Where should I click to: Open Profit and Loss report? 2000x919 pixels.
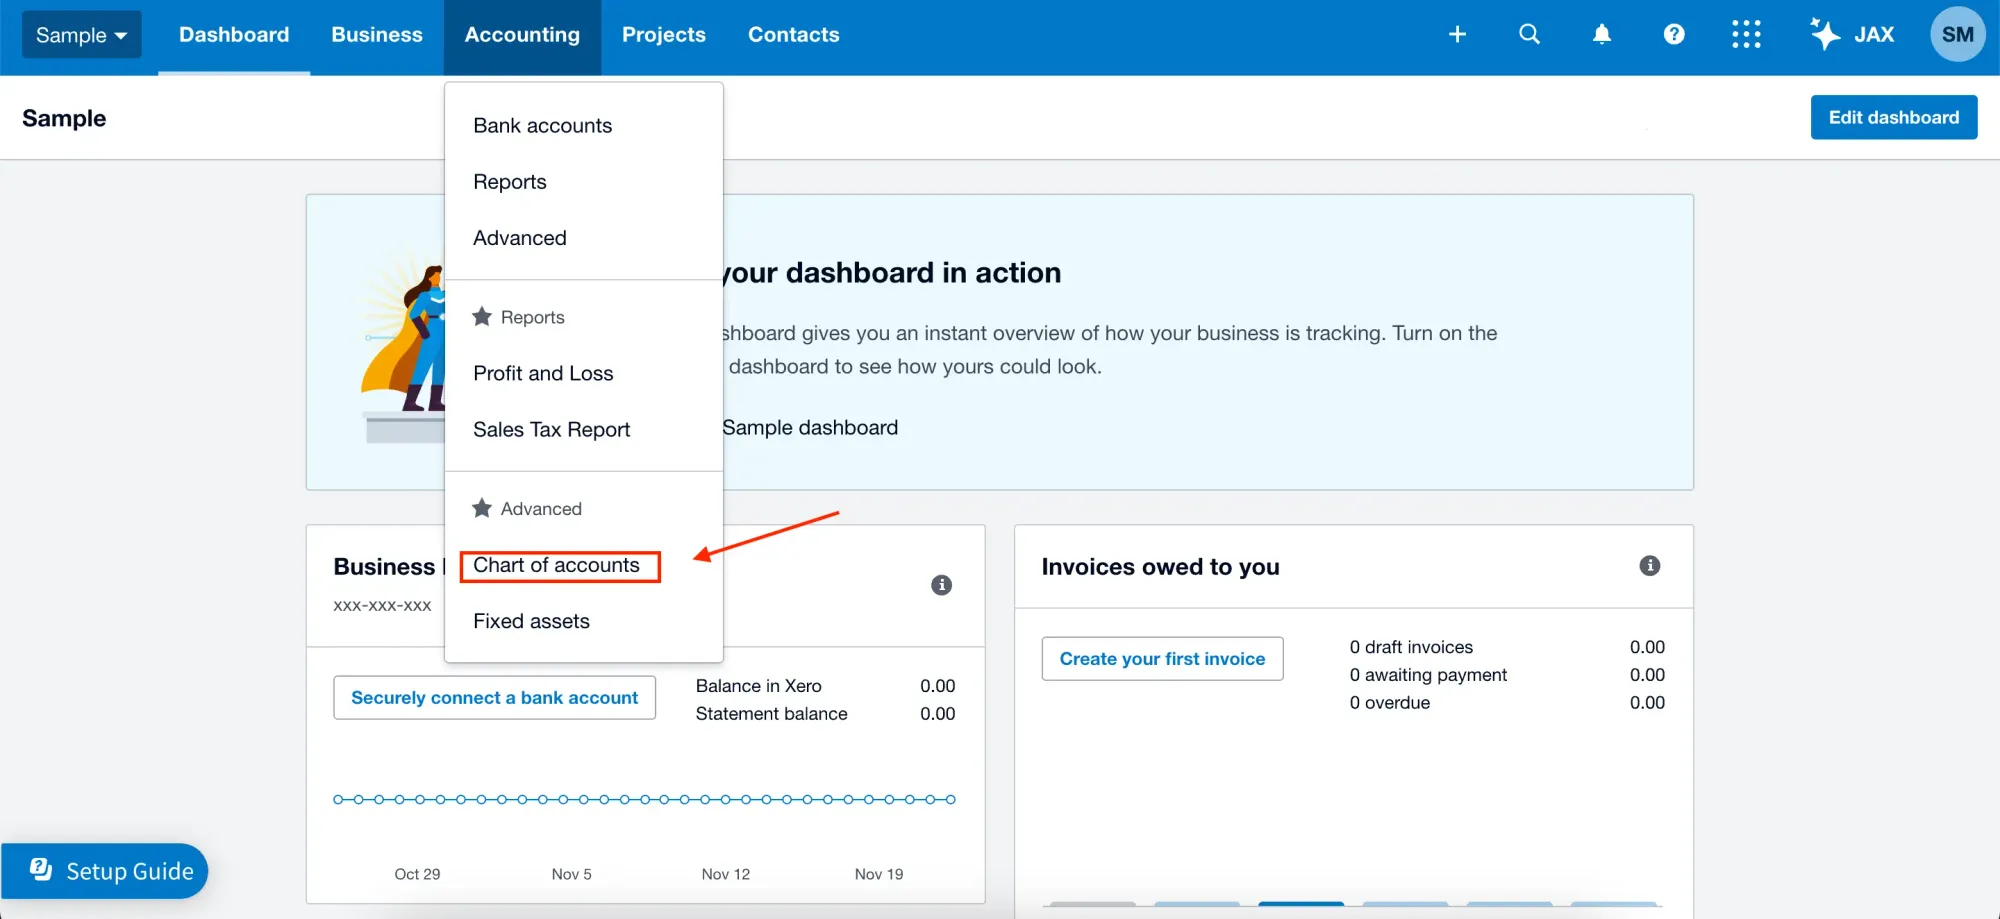[584, 373]
